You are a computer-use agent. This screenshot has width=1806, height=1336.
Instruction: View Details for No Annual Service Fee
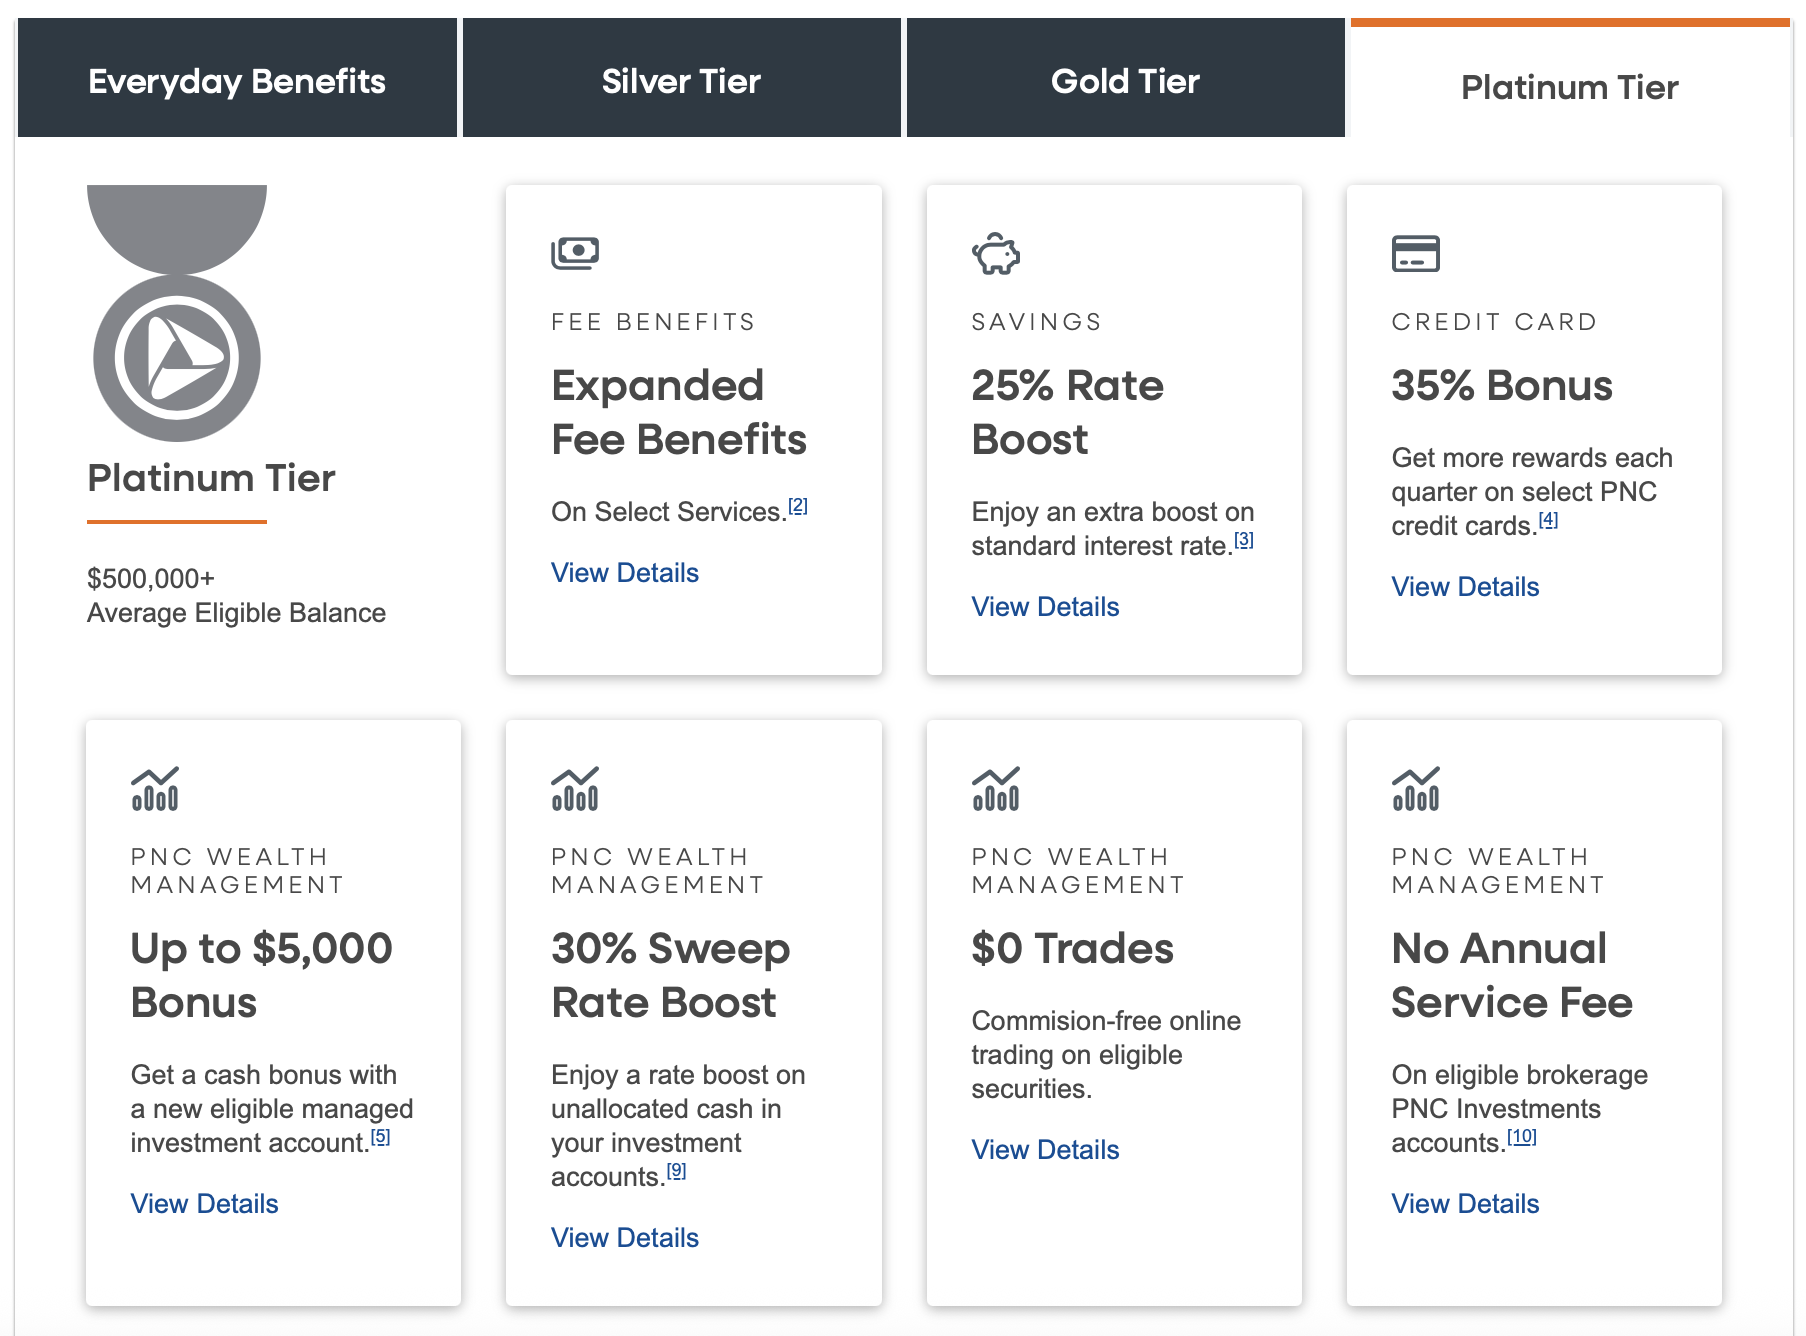click(1465, 1203)
